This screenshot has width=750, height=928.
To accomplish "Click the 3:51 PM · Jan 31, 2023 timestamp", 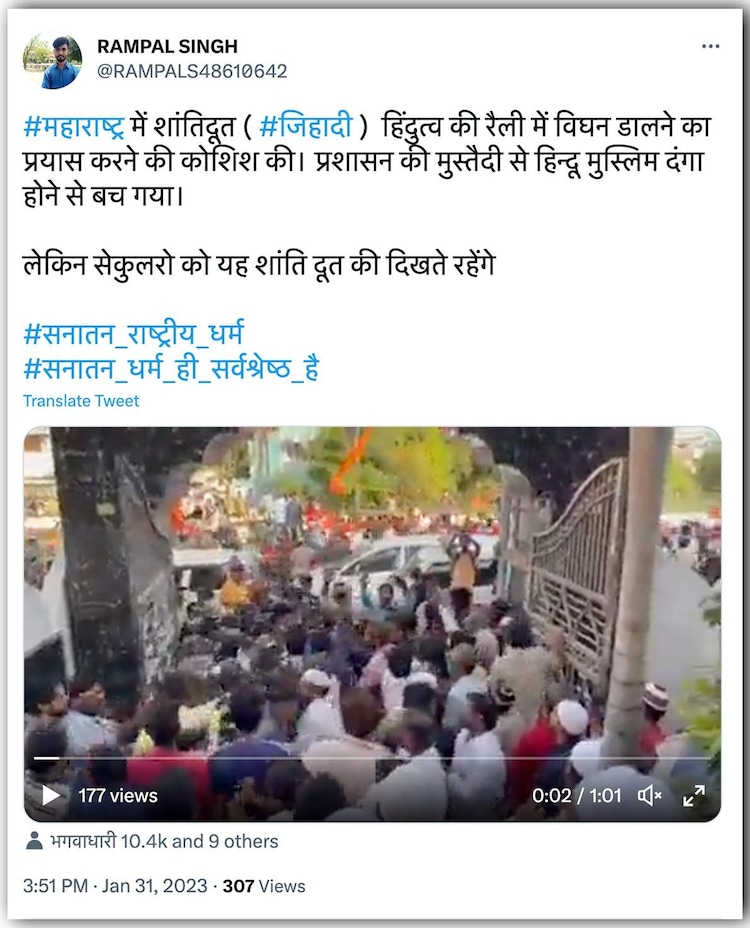I will point(115,886).
